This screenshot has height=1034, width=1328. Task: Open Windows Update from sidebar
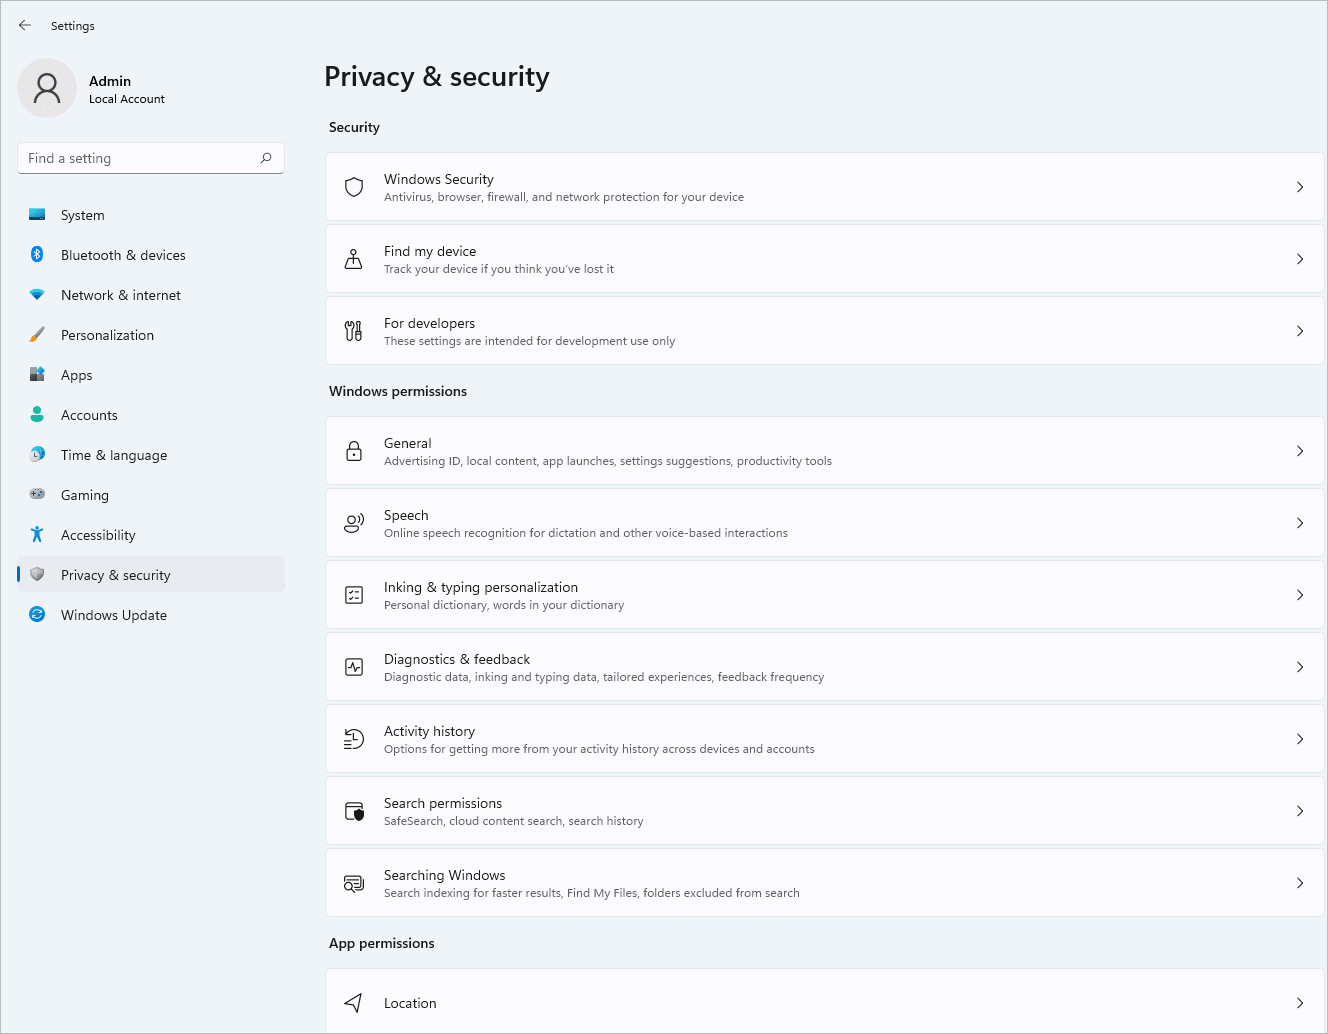151,615
